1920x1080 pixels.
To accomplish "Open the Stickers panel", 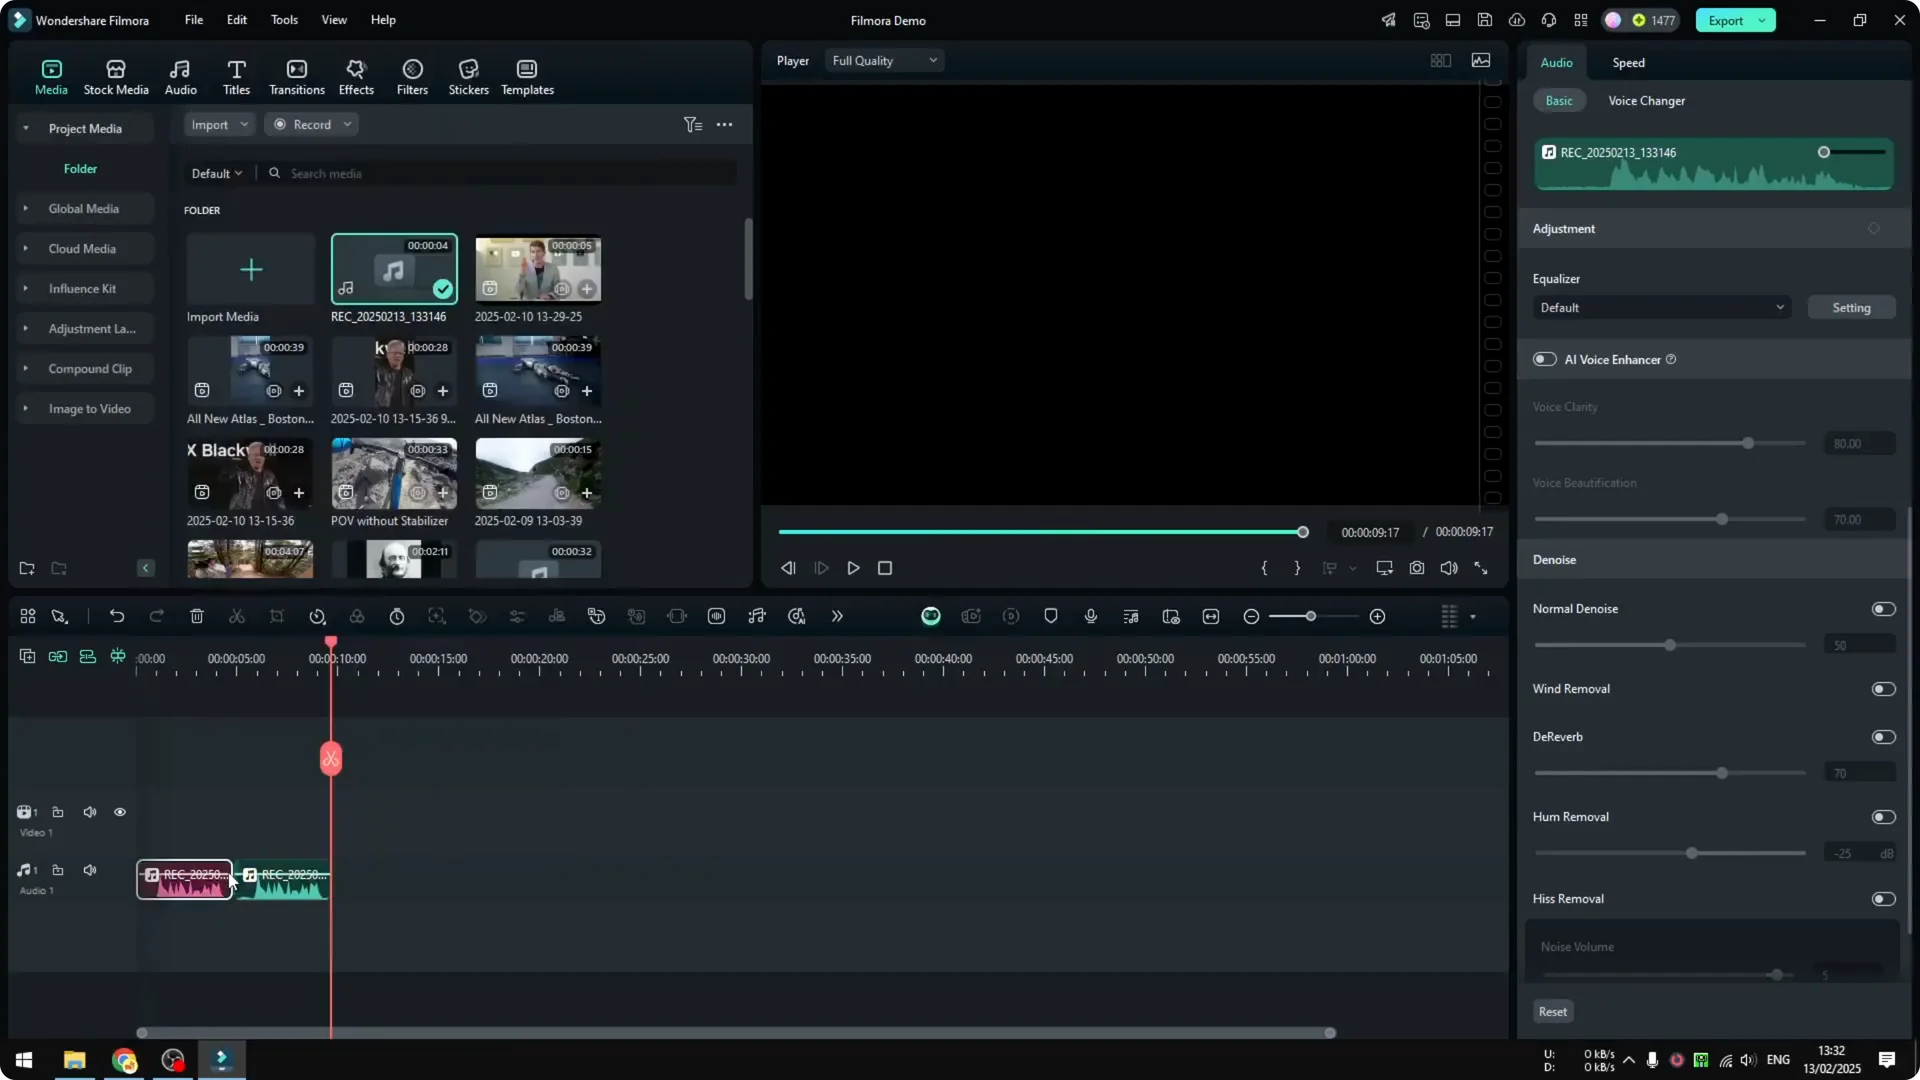I will pos(467,76).
